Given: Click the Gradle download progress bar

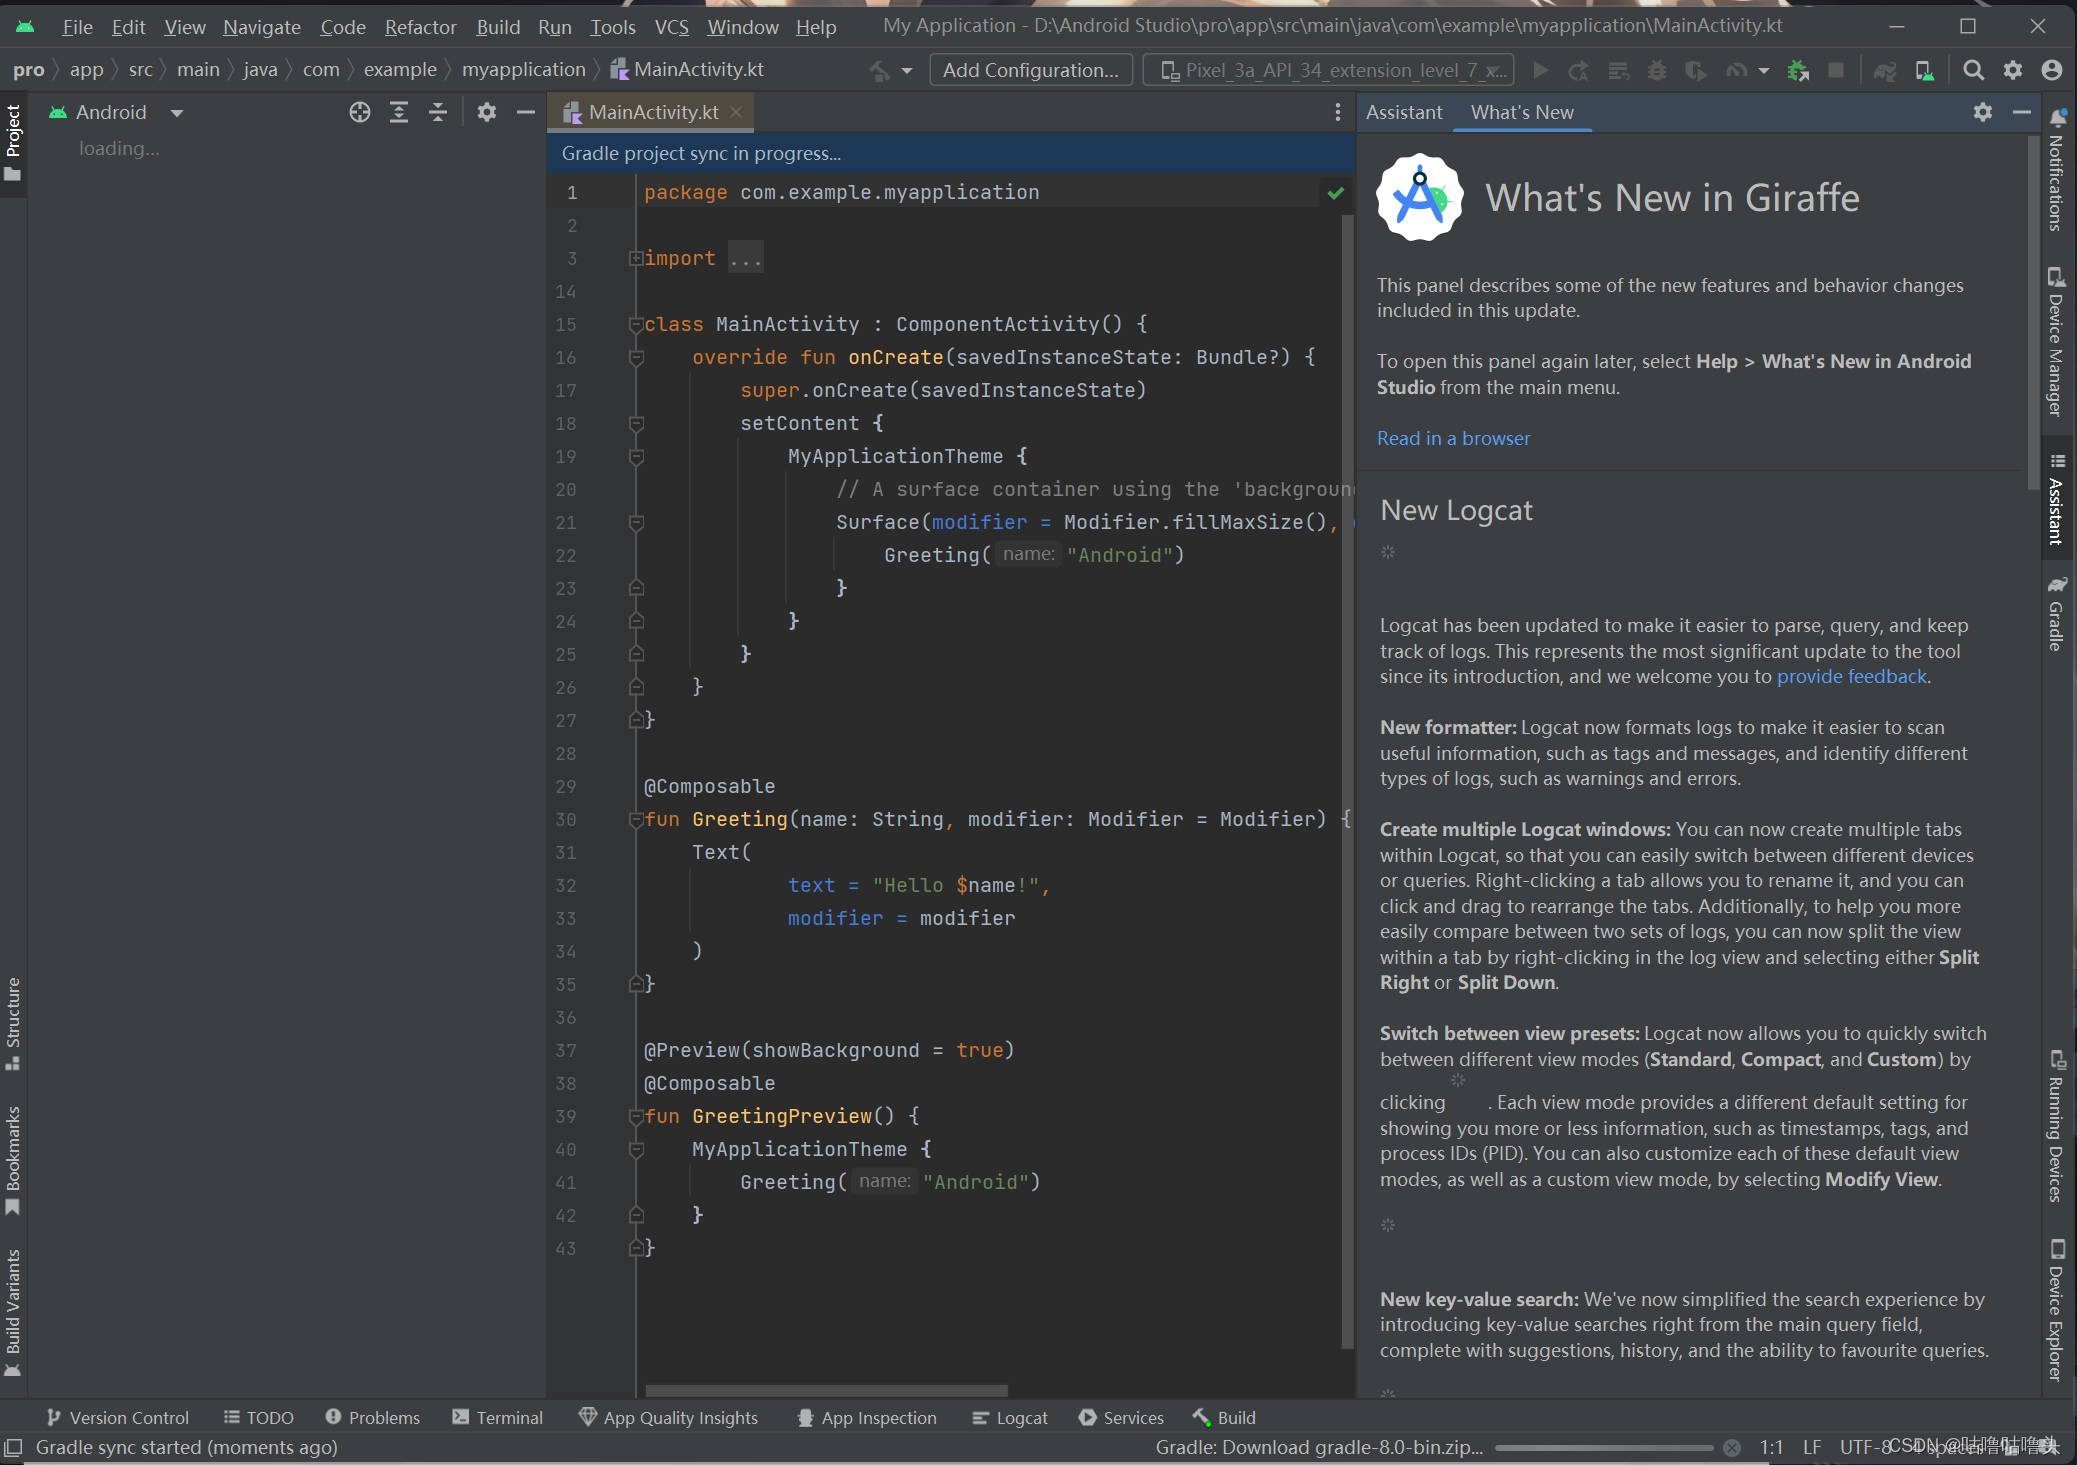Looking at the screenshot, I should click(x=1604, y=1447).
